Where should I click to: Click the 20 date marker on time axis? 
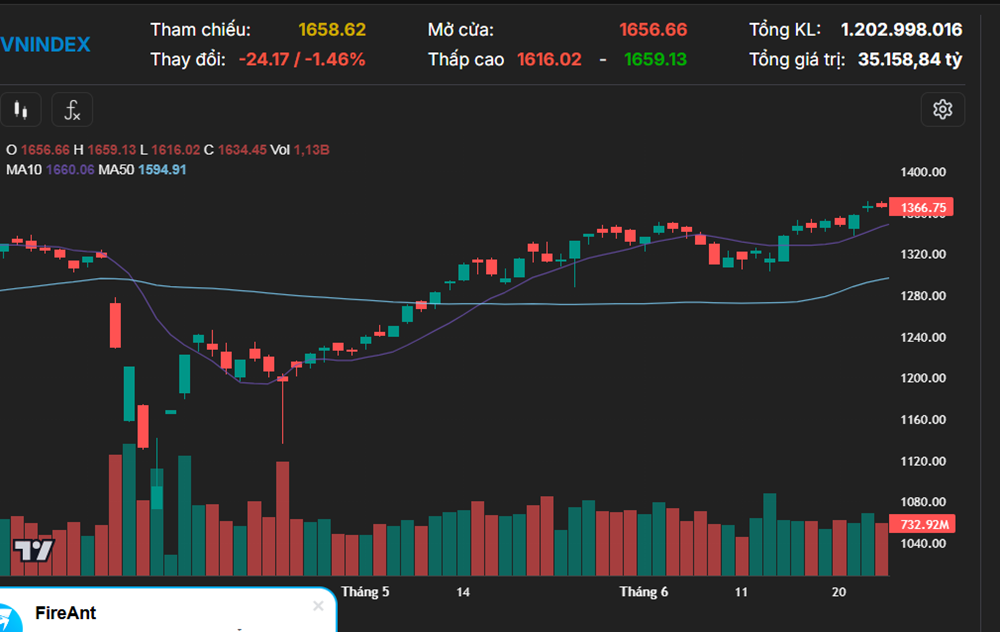[x=839, y=592]
